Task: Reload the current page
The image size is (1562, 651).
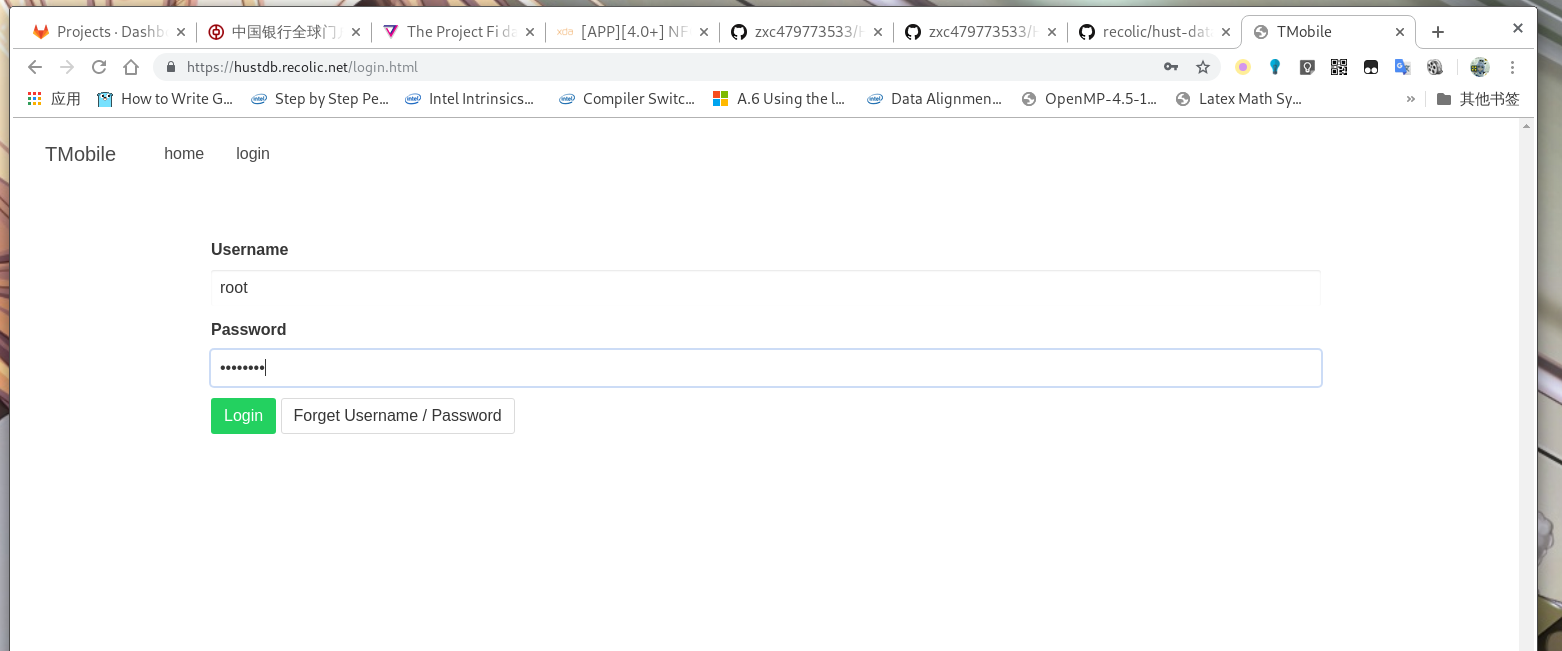Action: [99, 67]
